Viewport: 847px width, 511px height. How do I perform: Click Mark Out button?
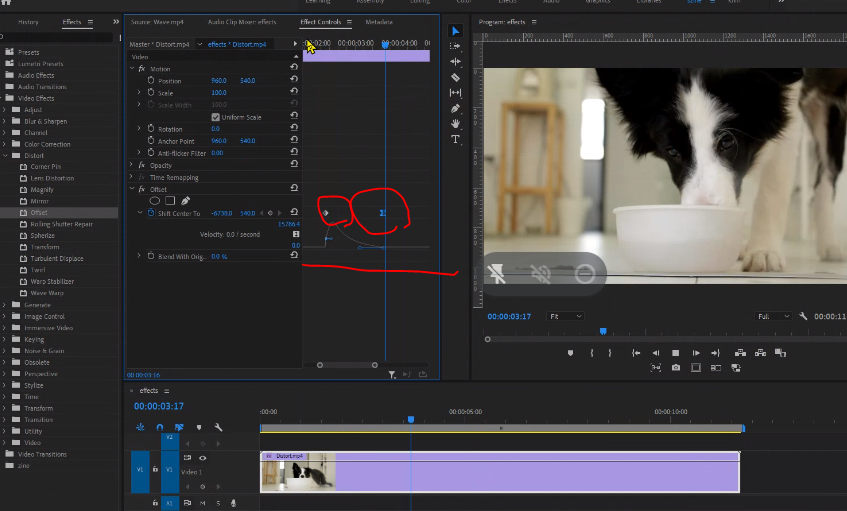[610, 353]
